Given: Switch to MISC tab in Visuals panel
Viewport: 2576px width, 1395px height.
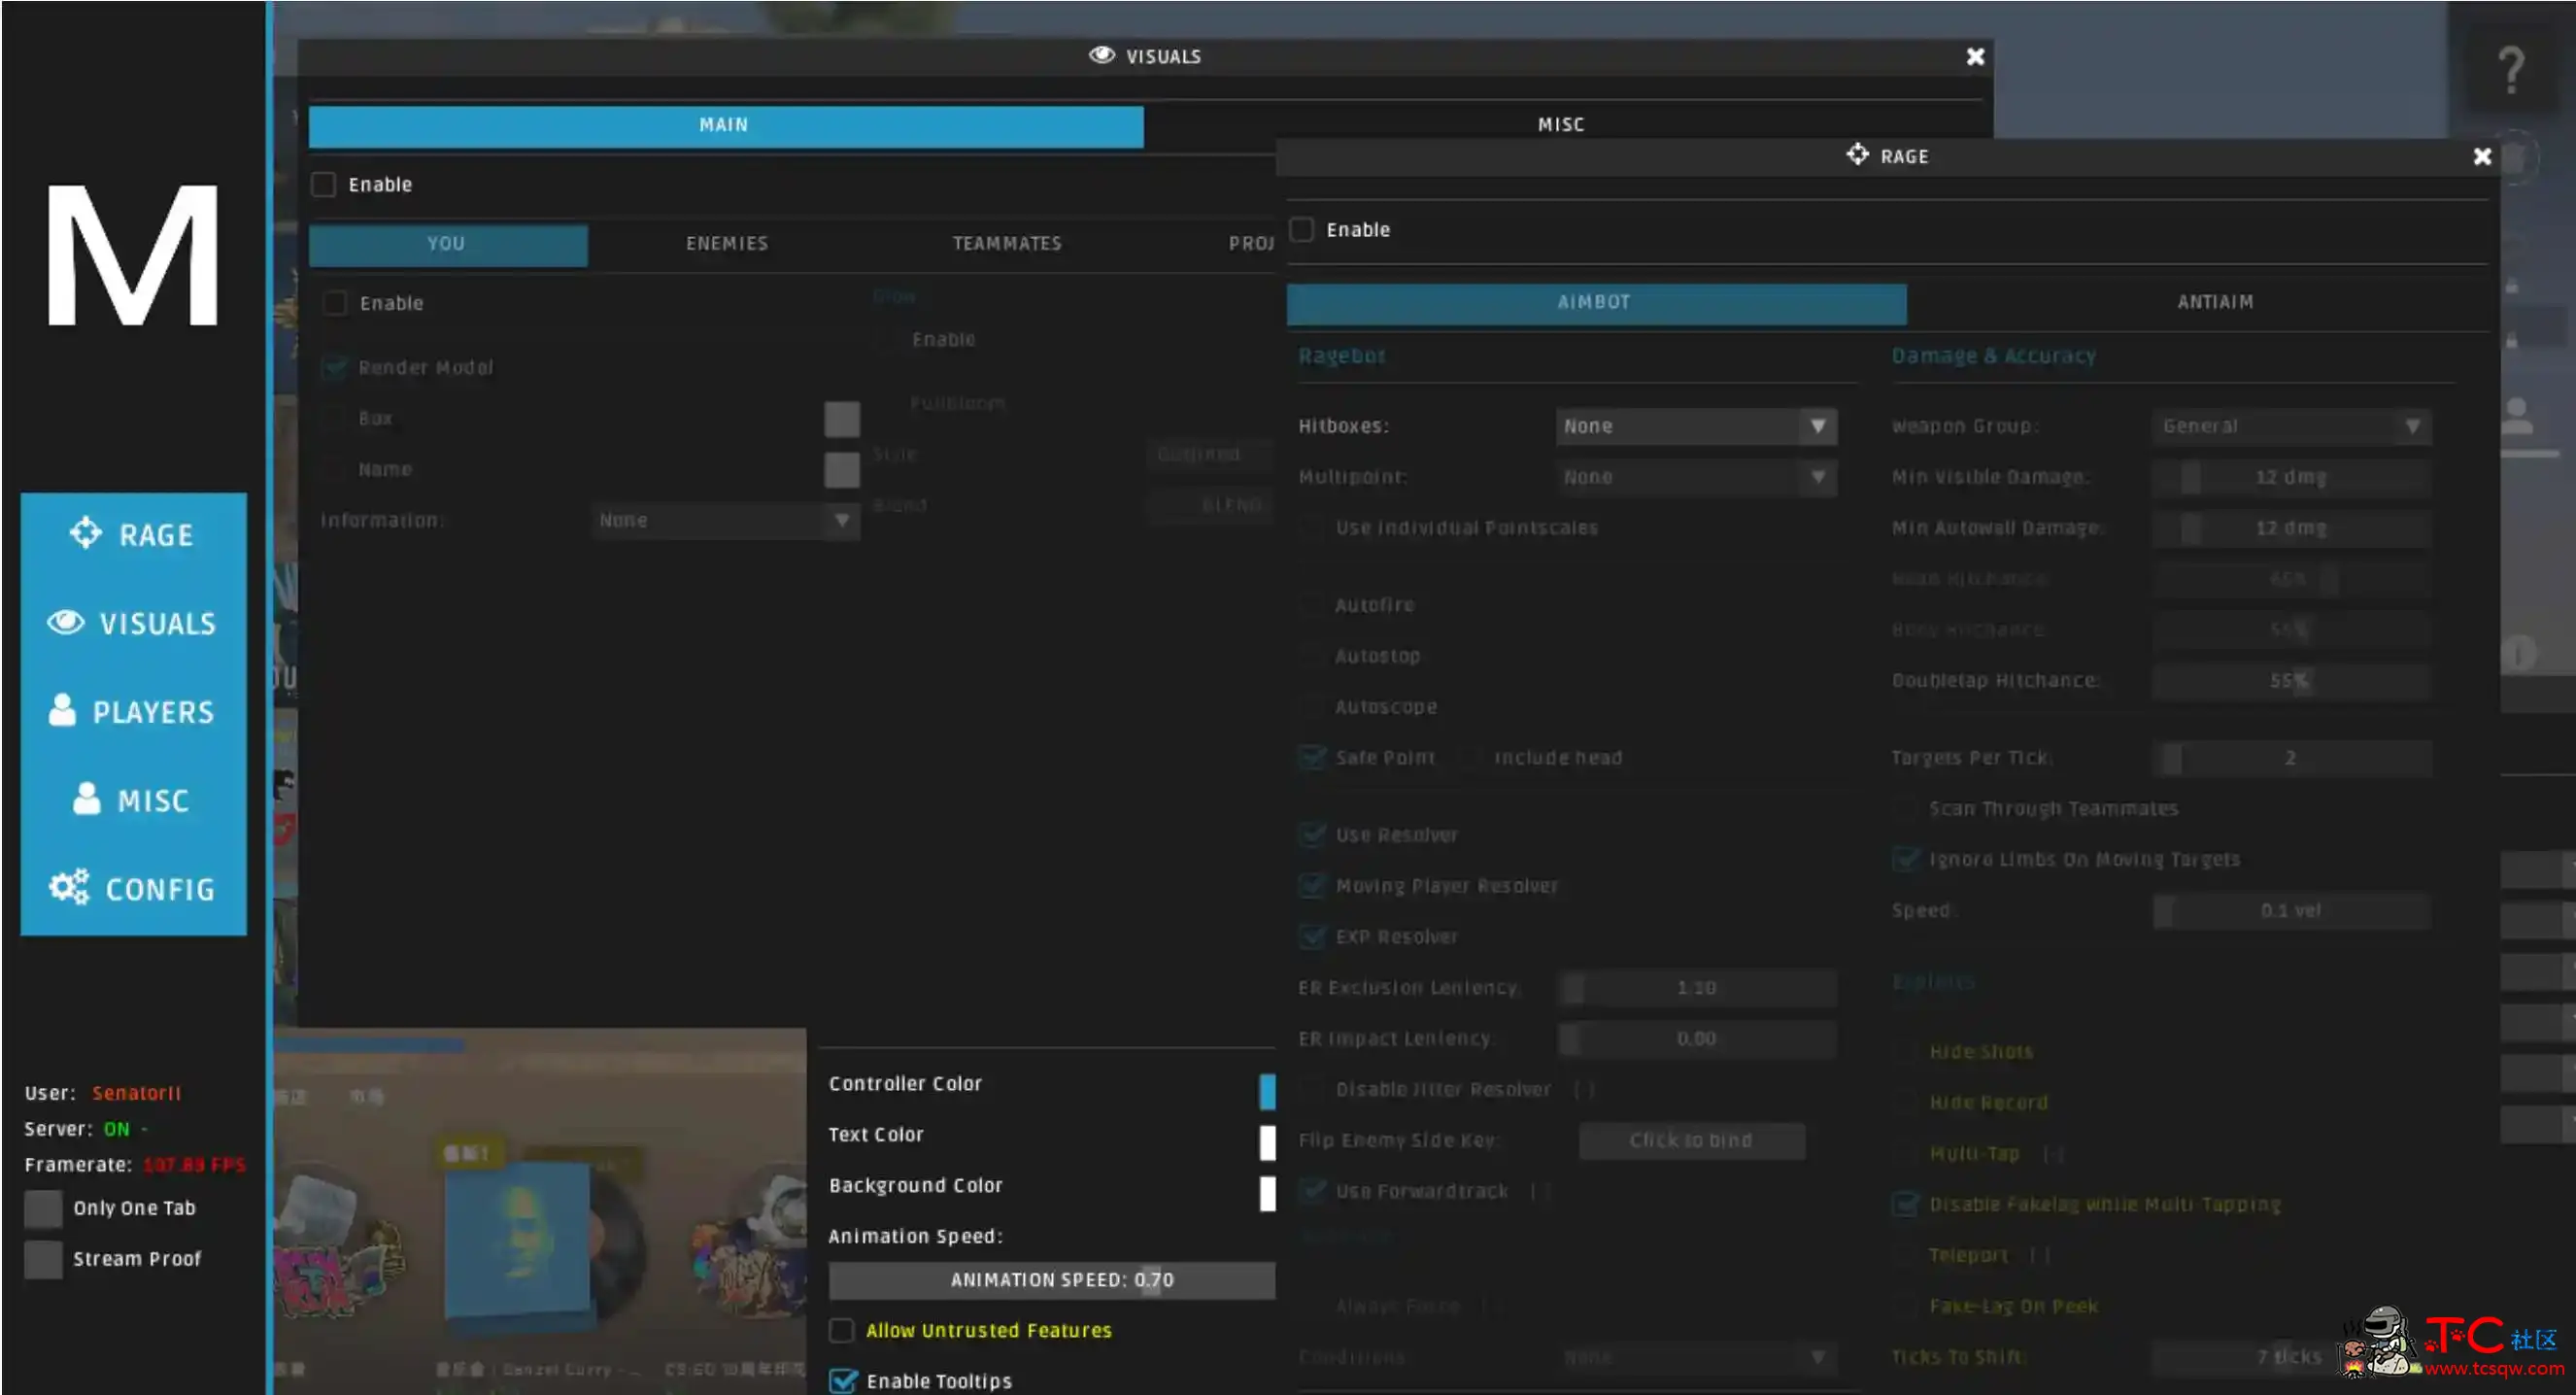Looking at the screenshot, I should 1559,123.
